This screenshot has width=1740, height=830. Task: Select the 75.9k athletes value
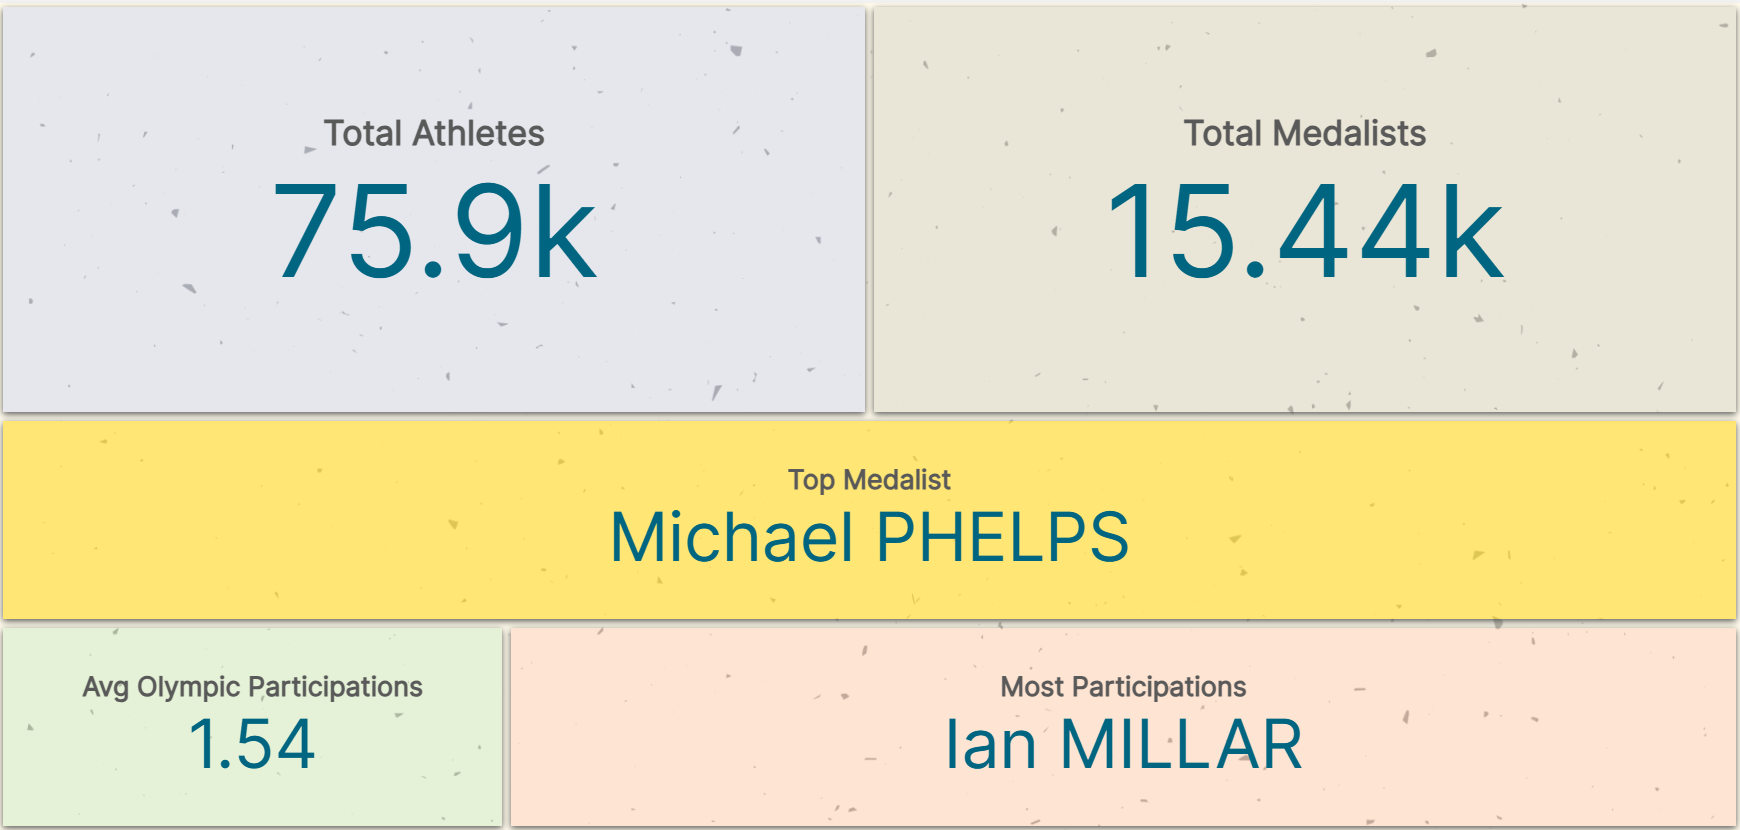click(433, 232)
